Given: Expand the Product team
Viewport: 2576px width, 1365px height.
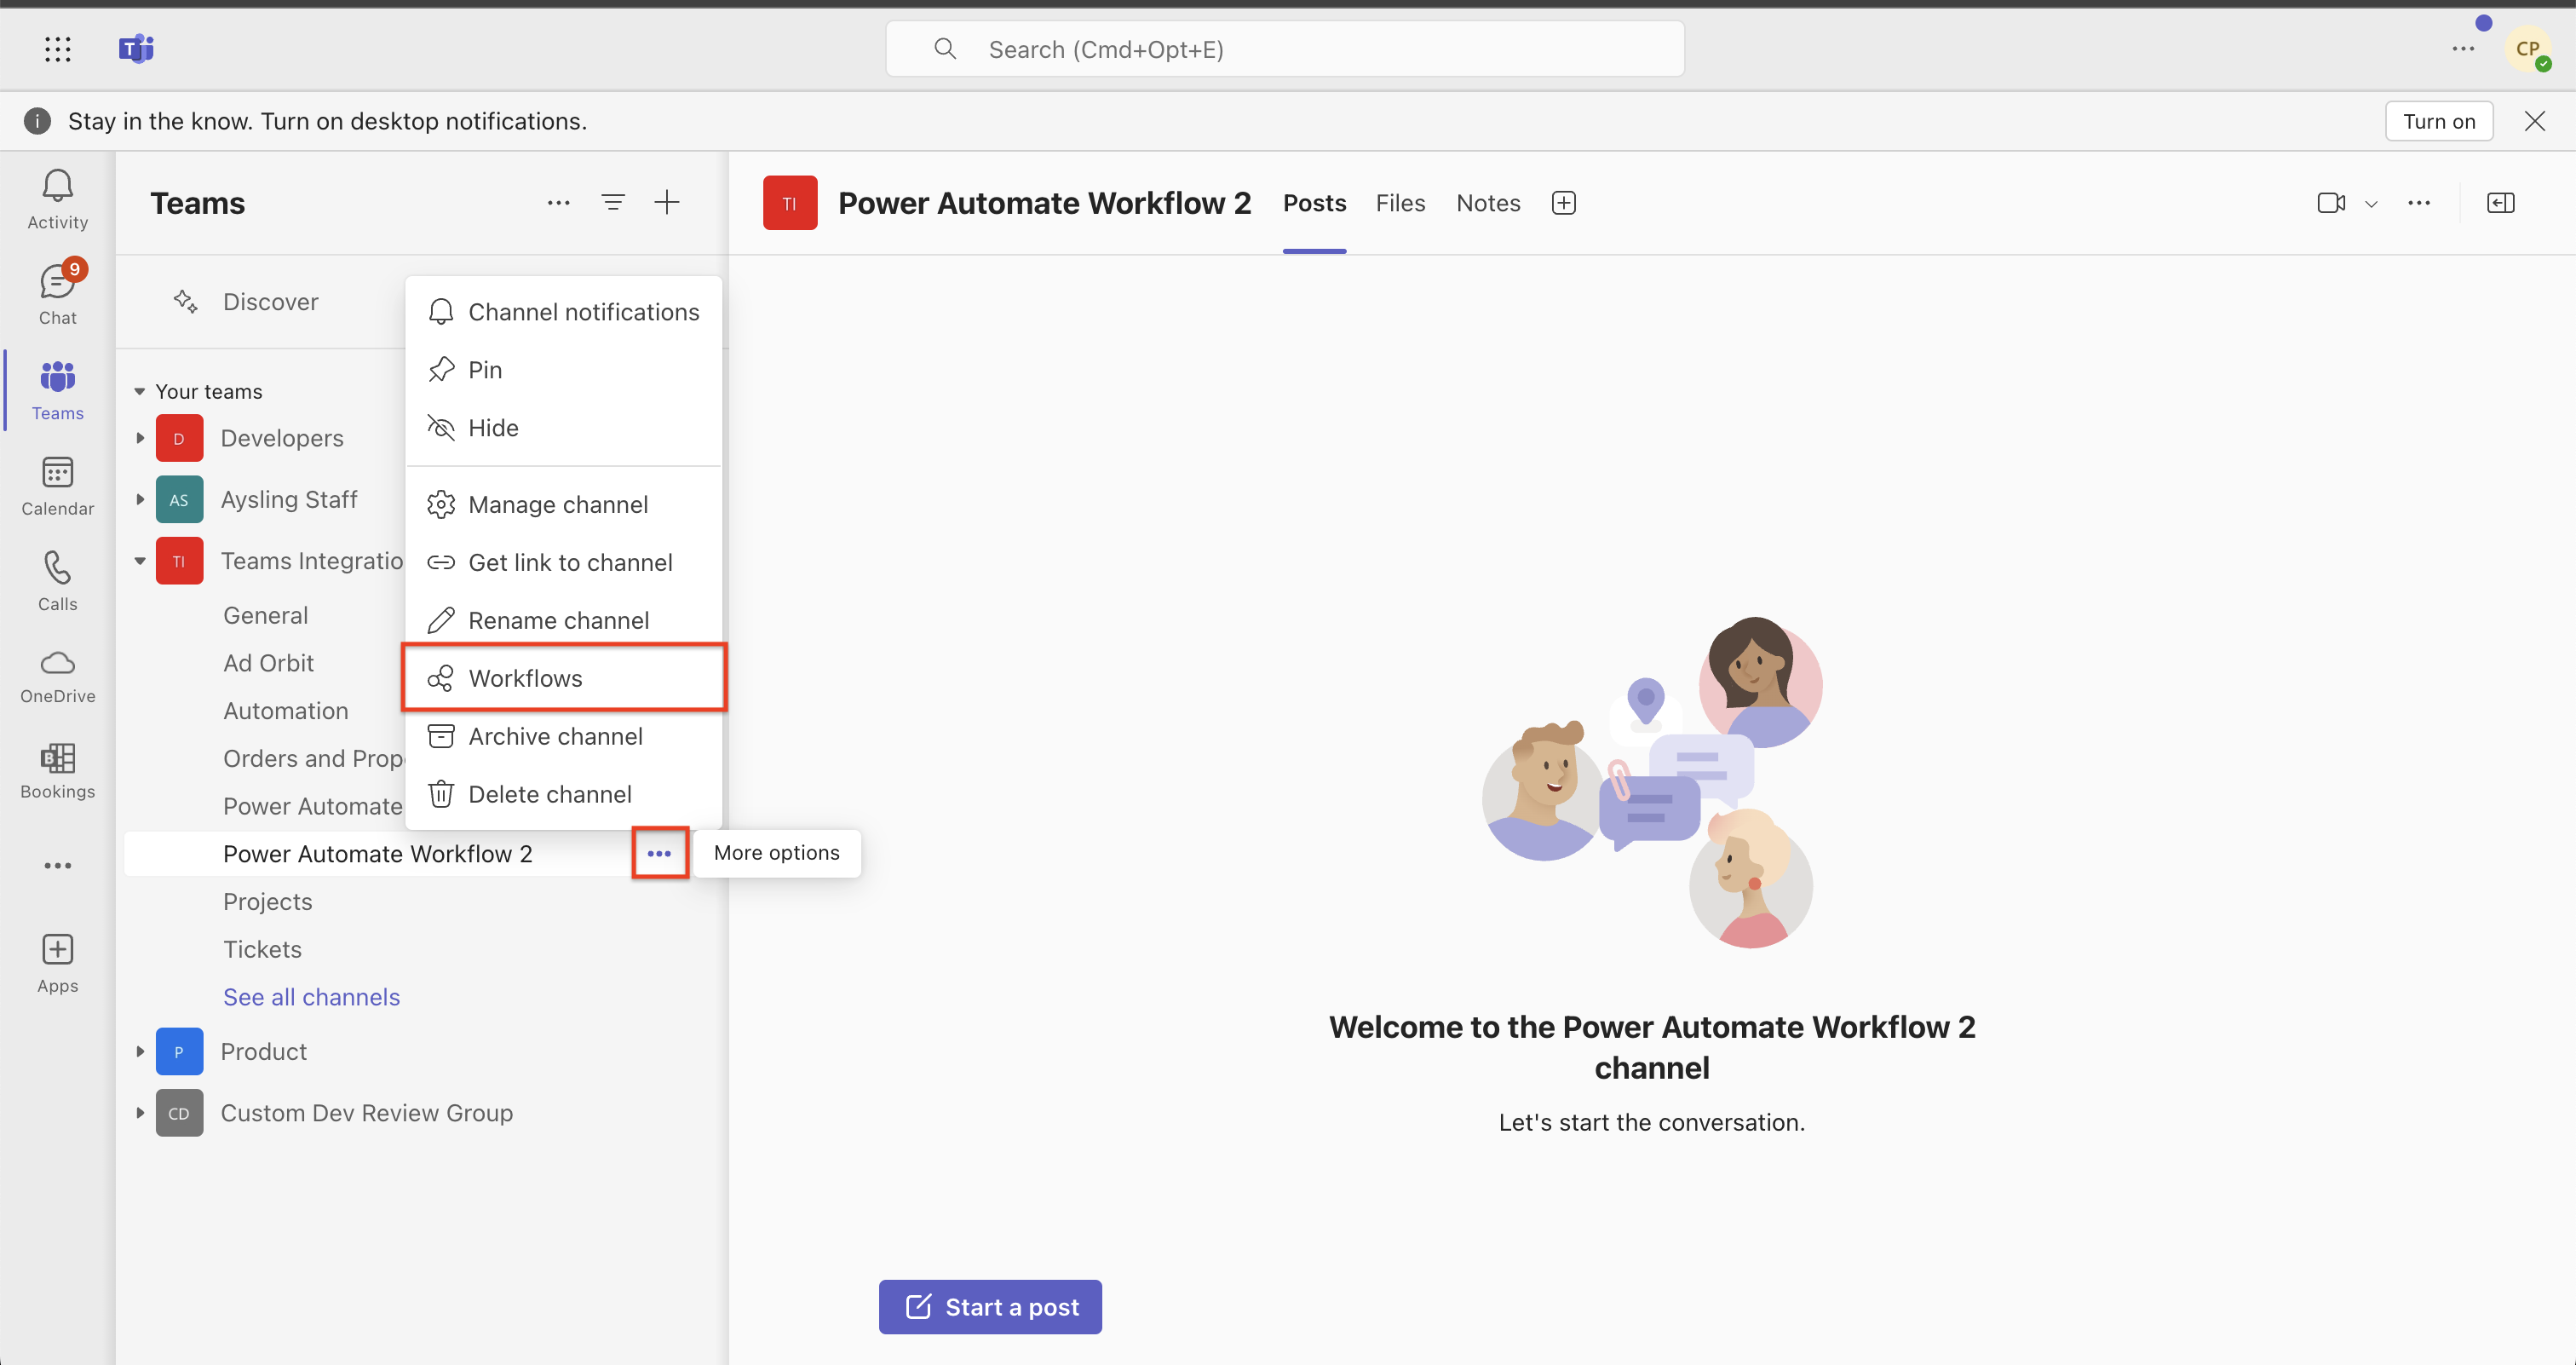Looking at the screenshot, I should coord(140,1051).
